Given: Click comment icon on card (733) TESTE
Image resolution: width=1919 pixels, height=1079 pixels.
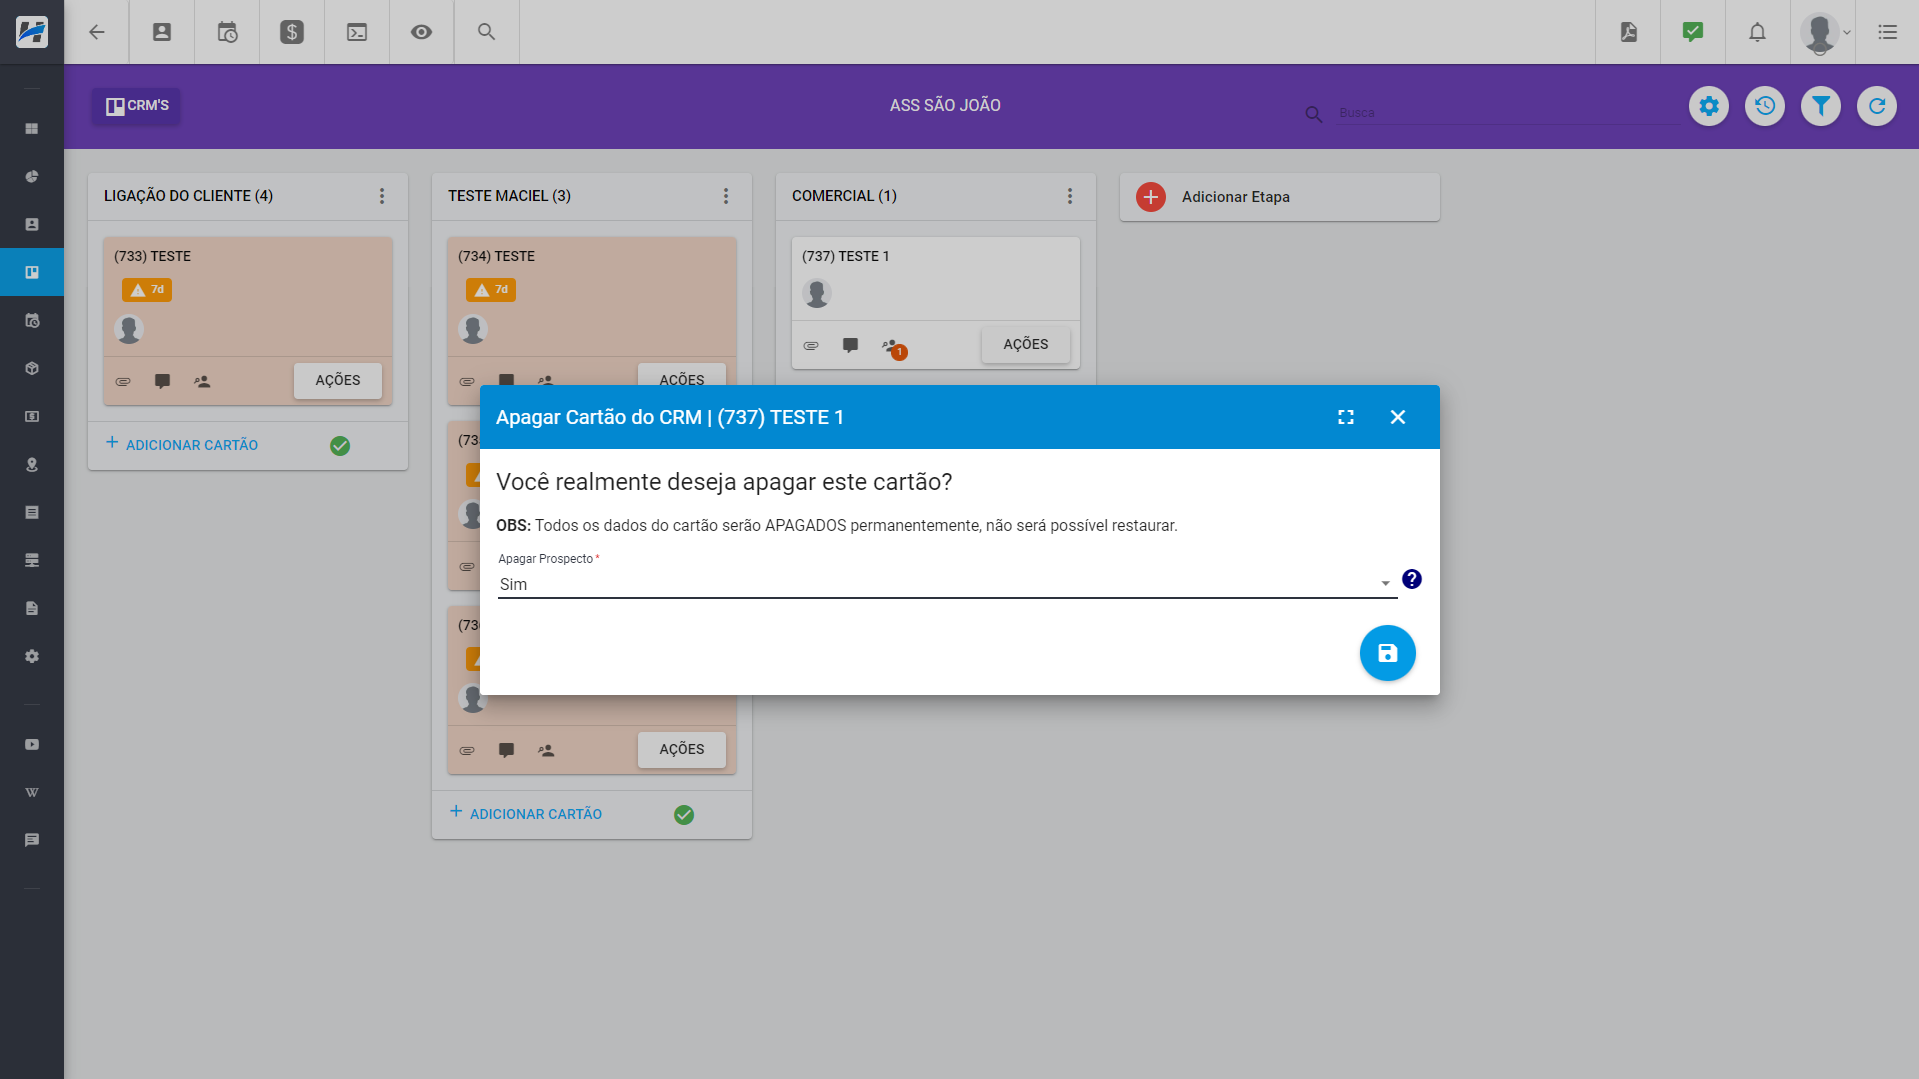Looking at the screenshot, I should [163, 382].
